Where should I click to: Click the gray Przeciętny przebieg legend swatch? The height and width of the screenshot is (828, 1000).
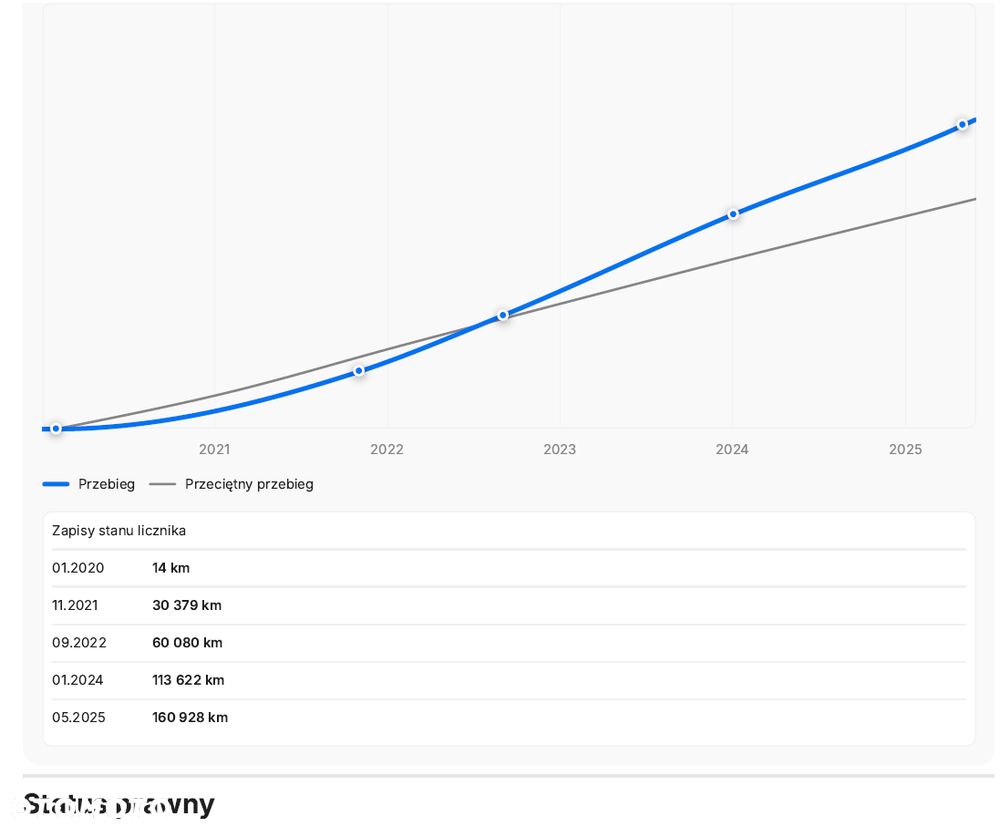point(162,484)
